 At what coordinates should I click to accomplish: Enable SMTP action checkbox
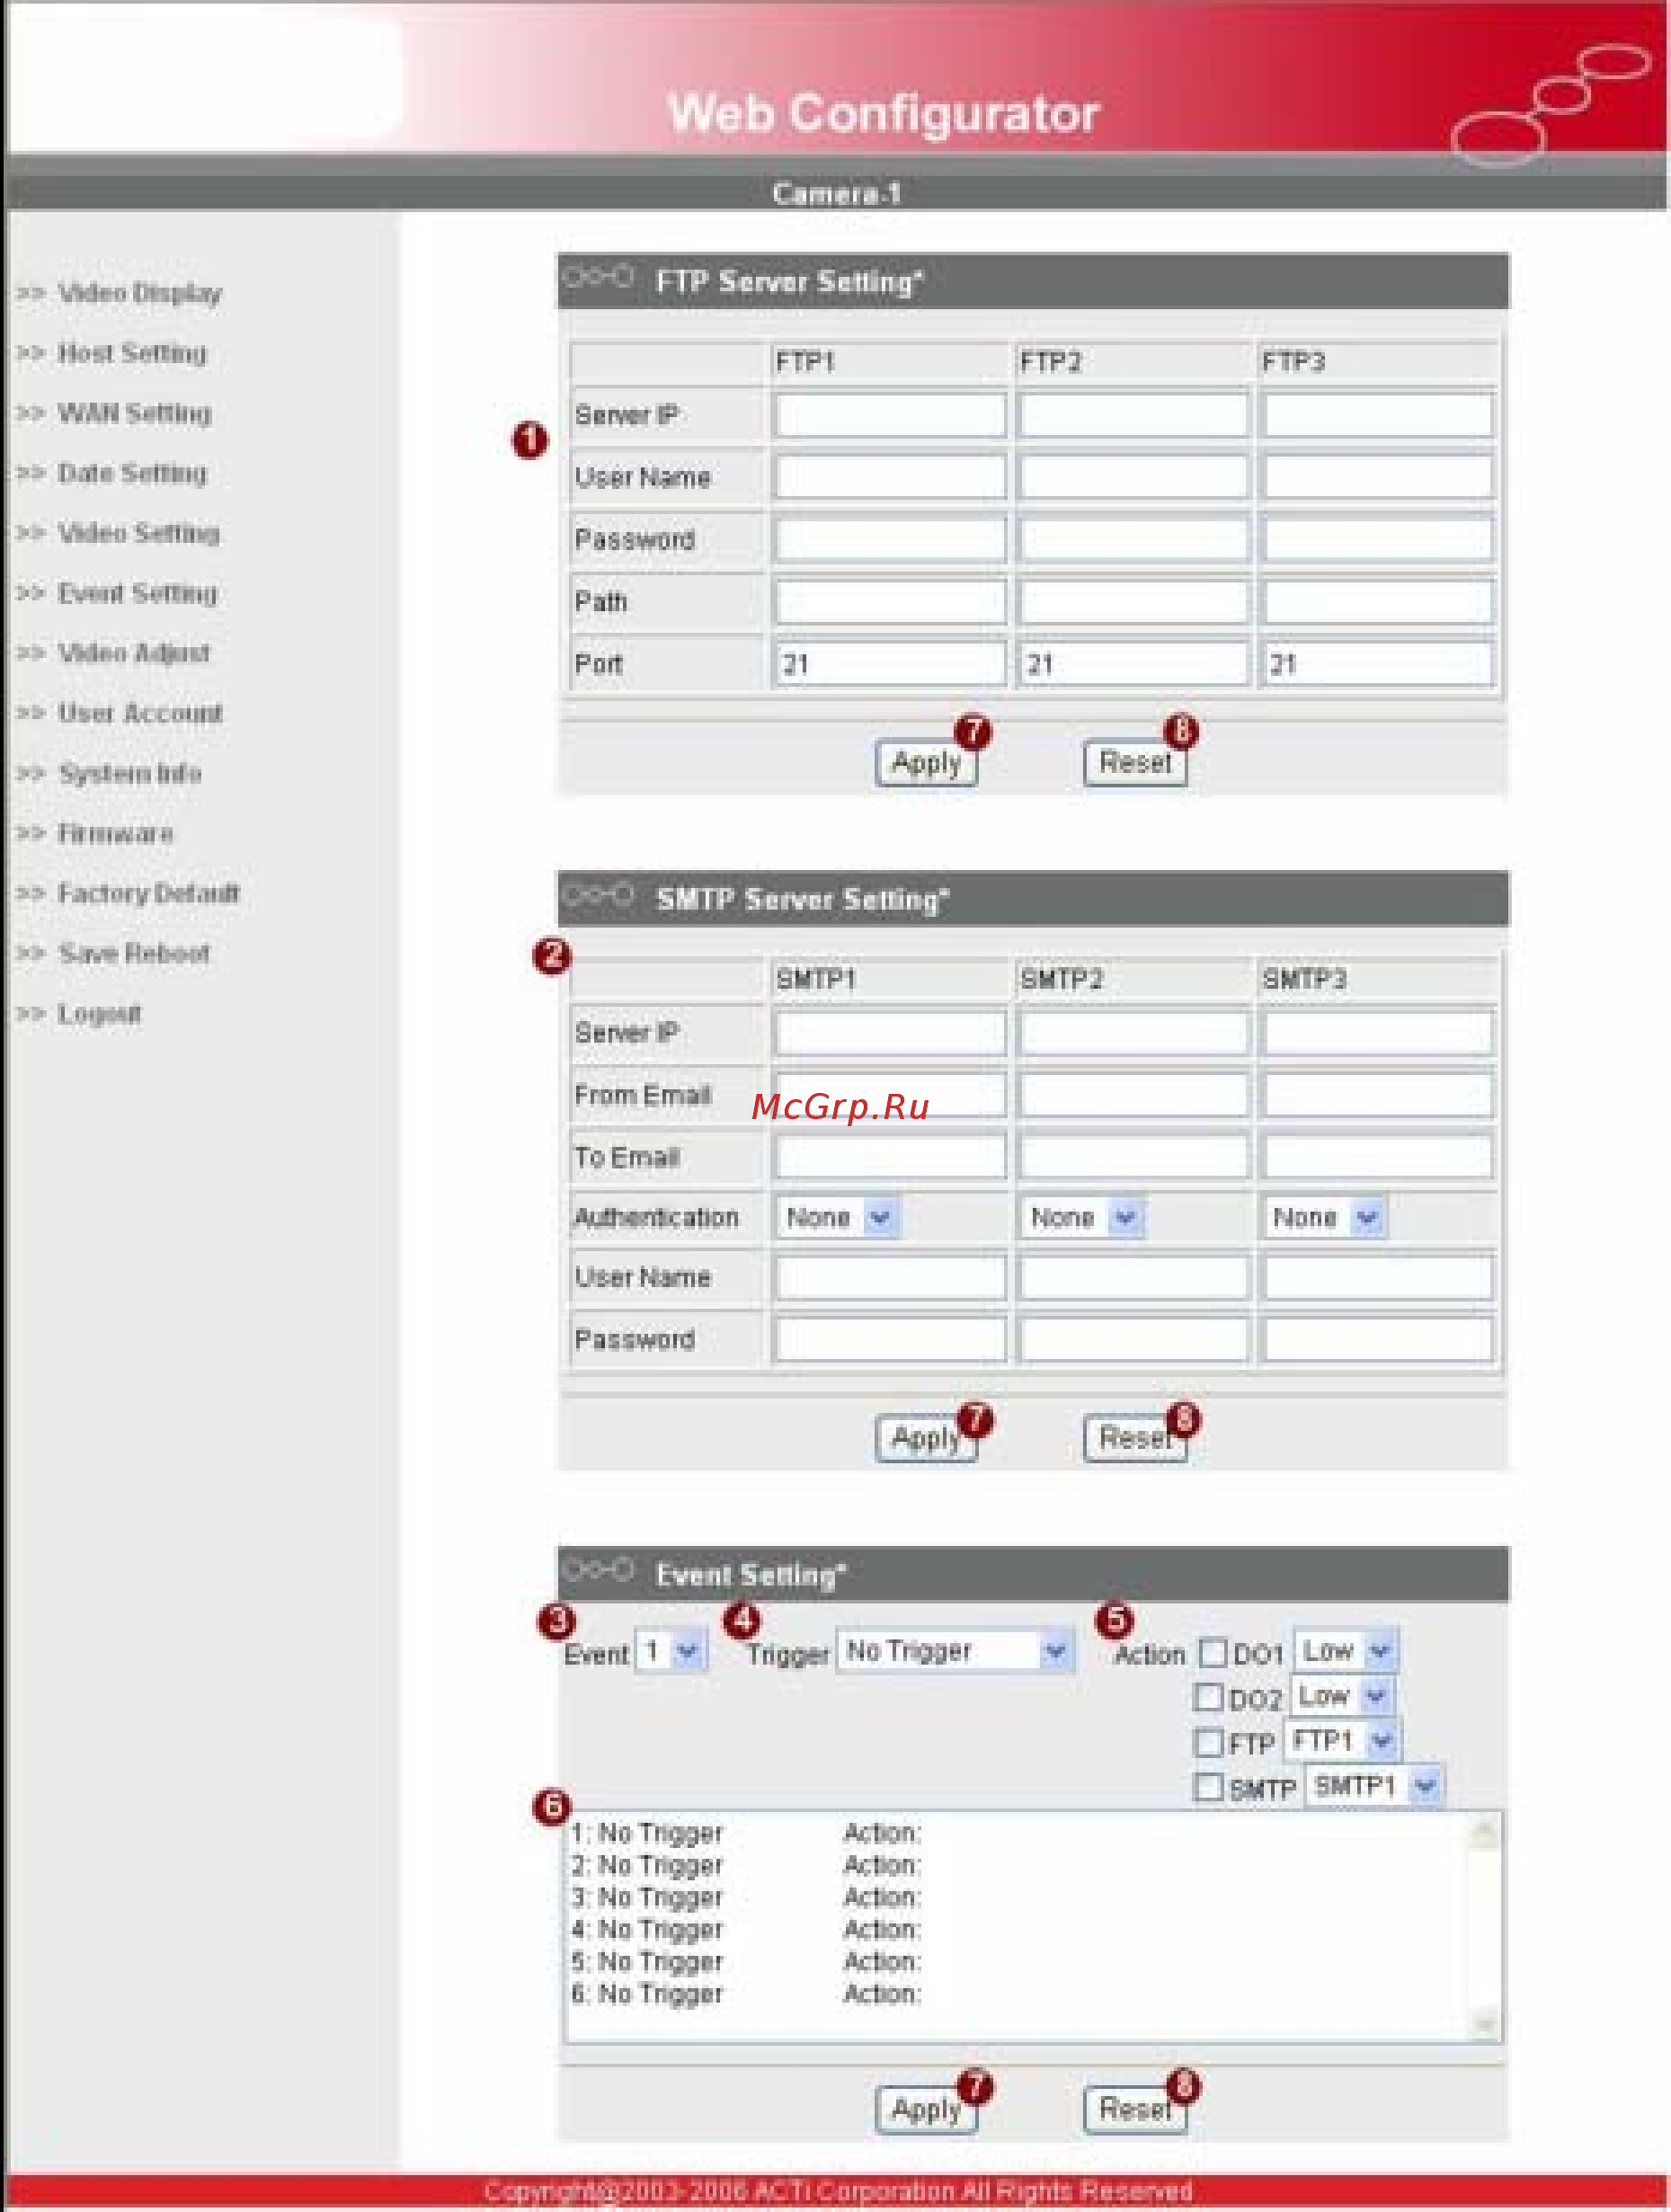click(1209, 1787)
